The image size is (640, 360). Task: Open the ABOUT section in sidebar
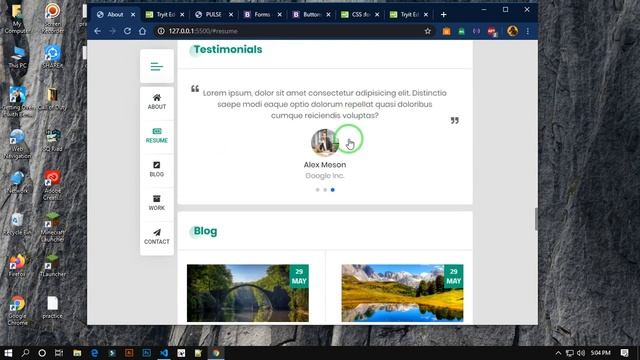157,102
